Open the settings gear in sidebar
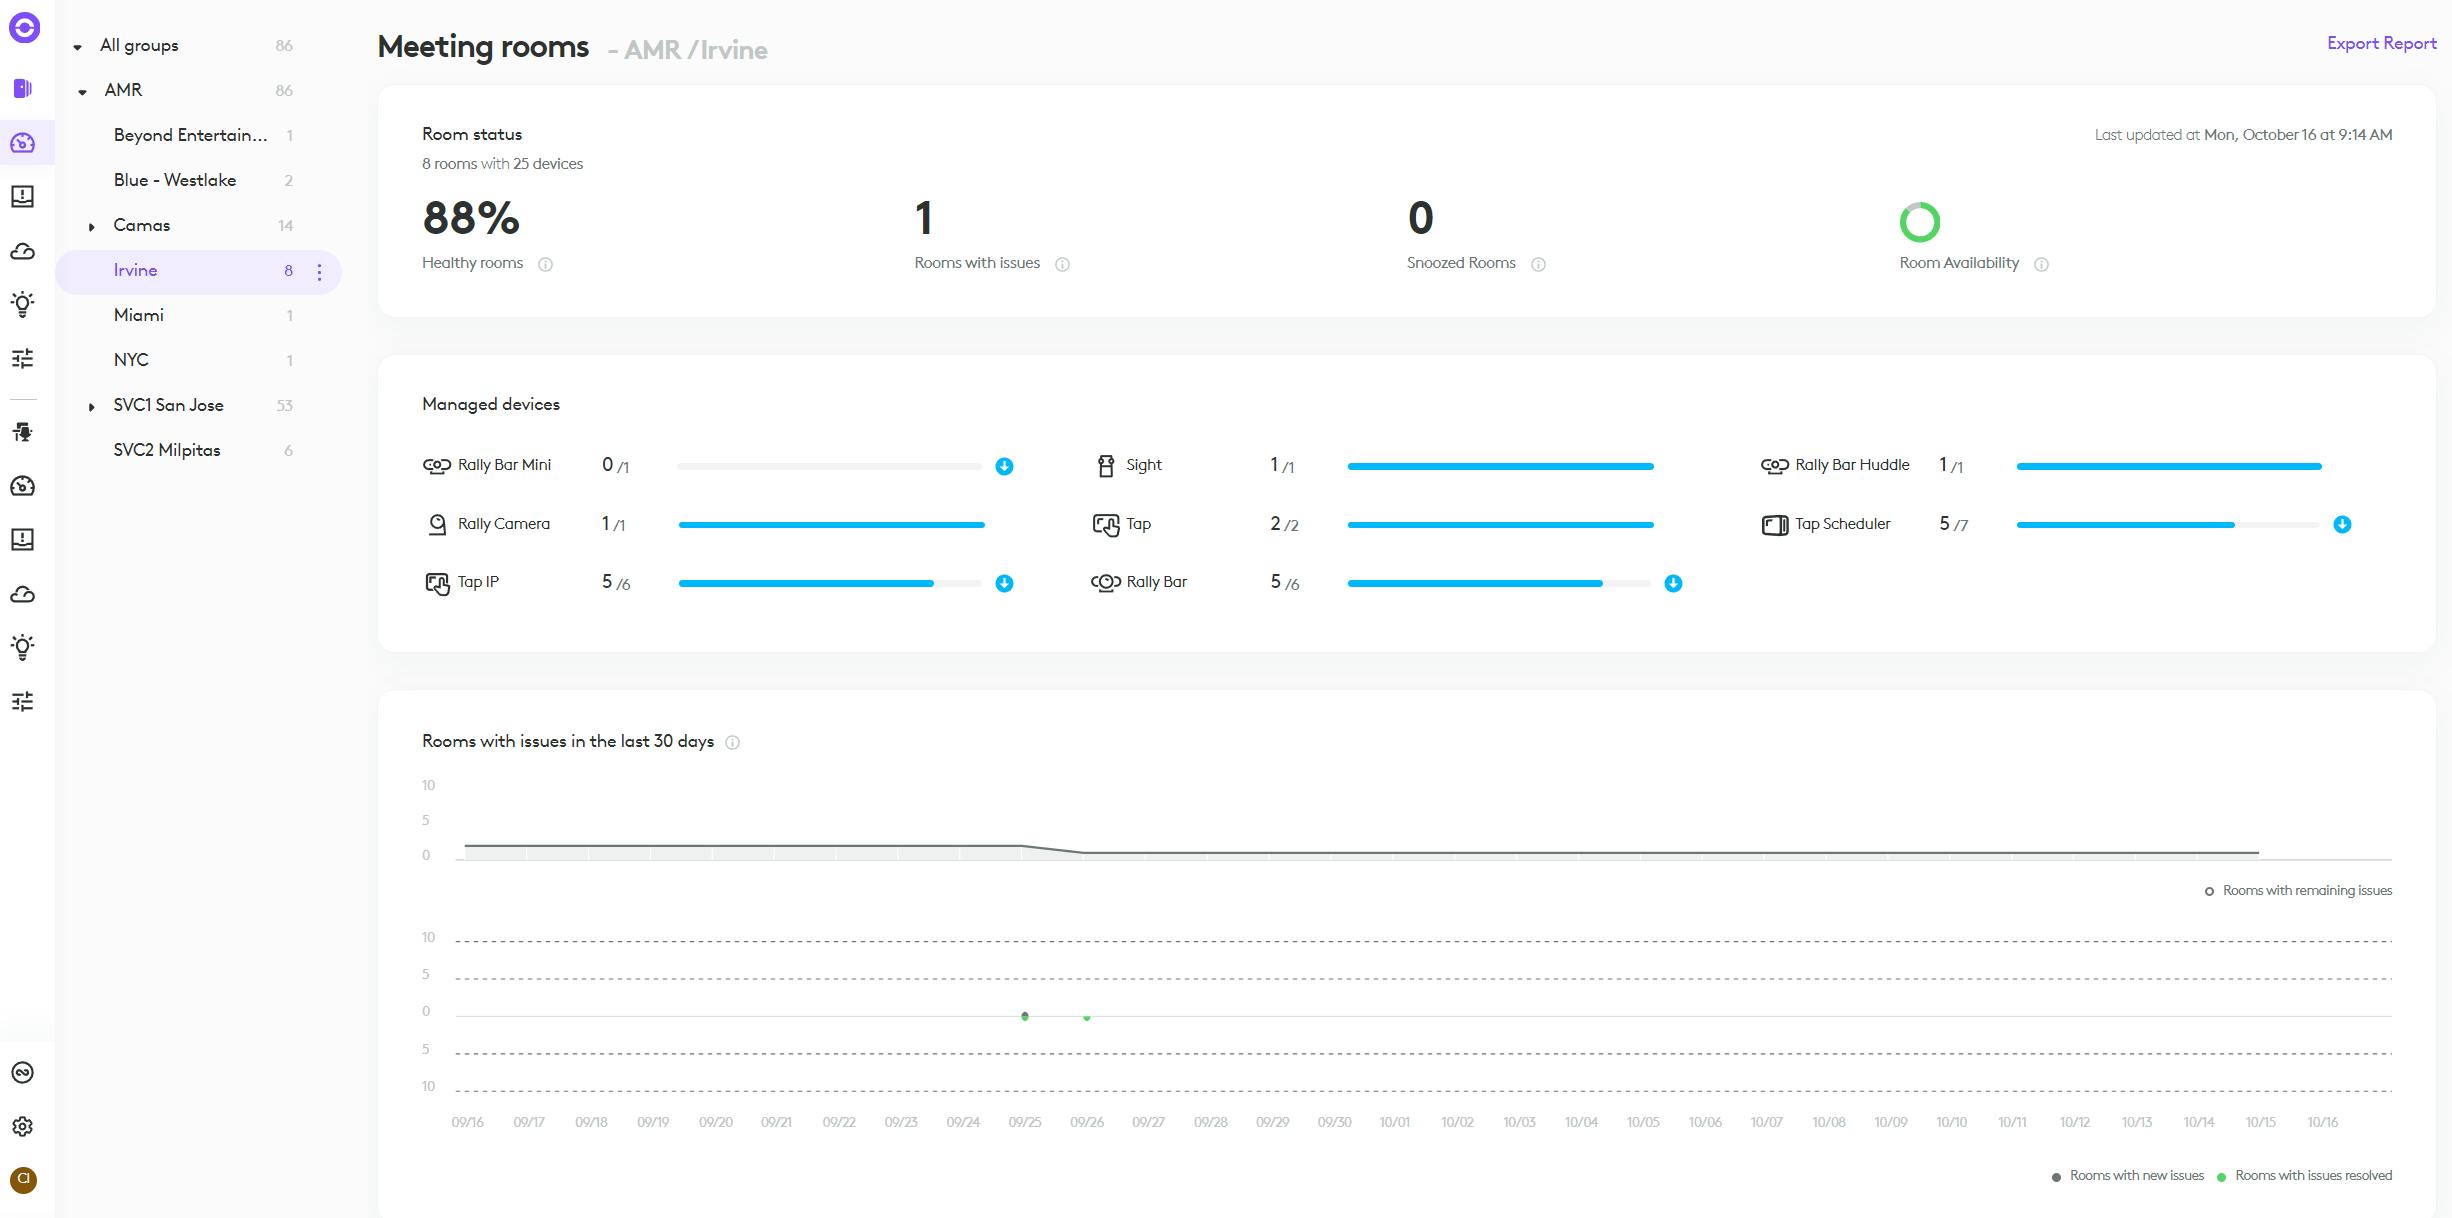This screenshot has width=2452, height=1218. point(23,1126)
